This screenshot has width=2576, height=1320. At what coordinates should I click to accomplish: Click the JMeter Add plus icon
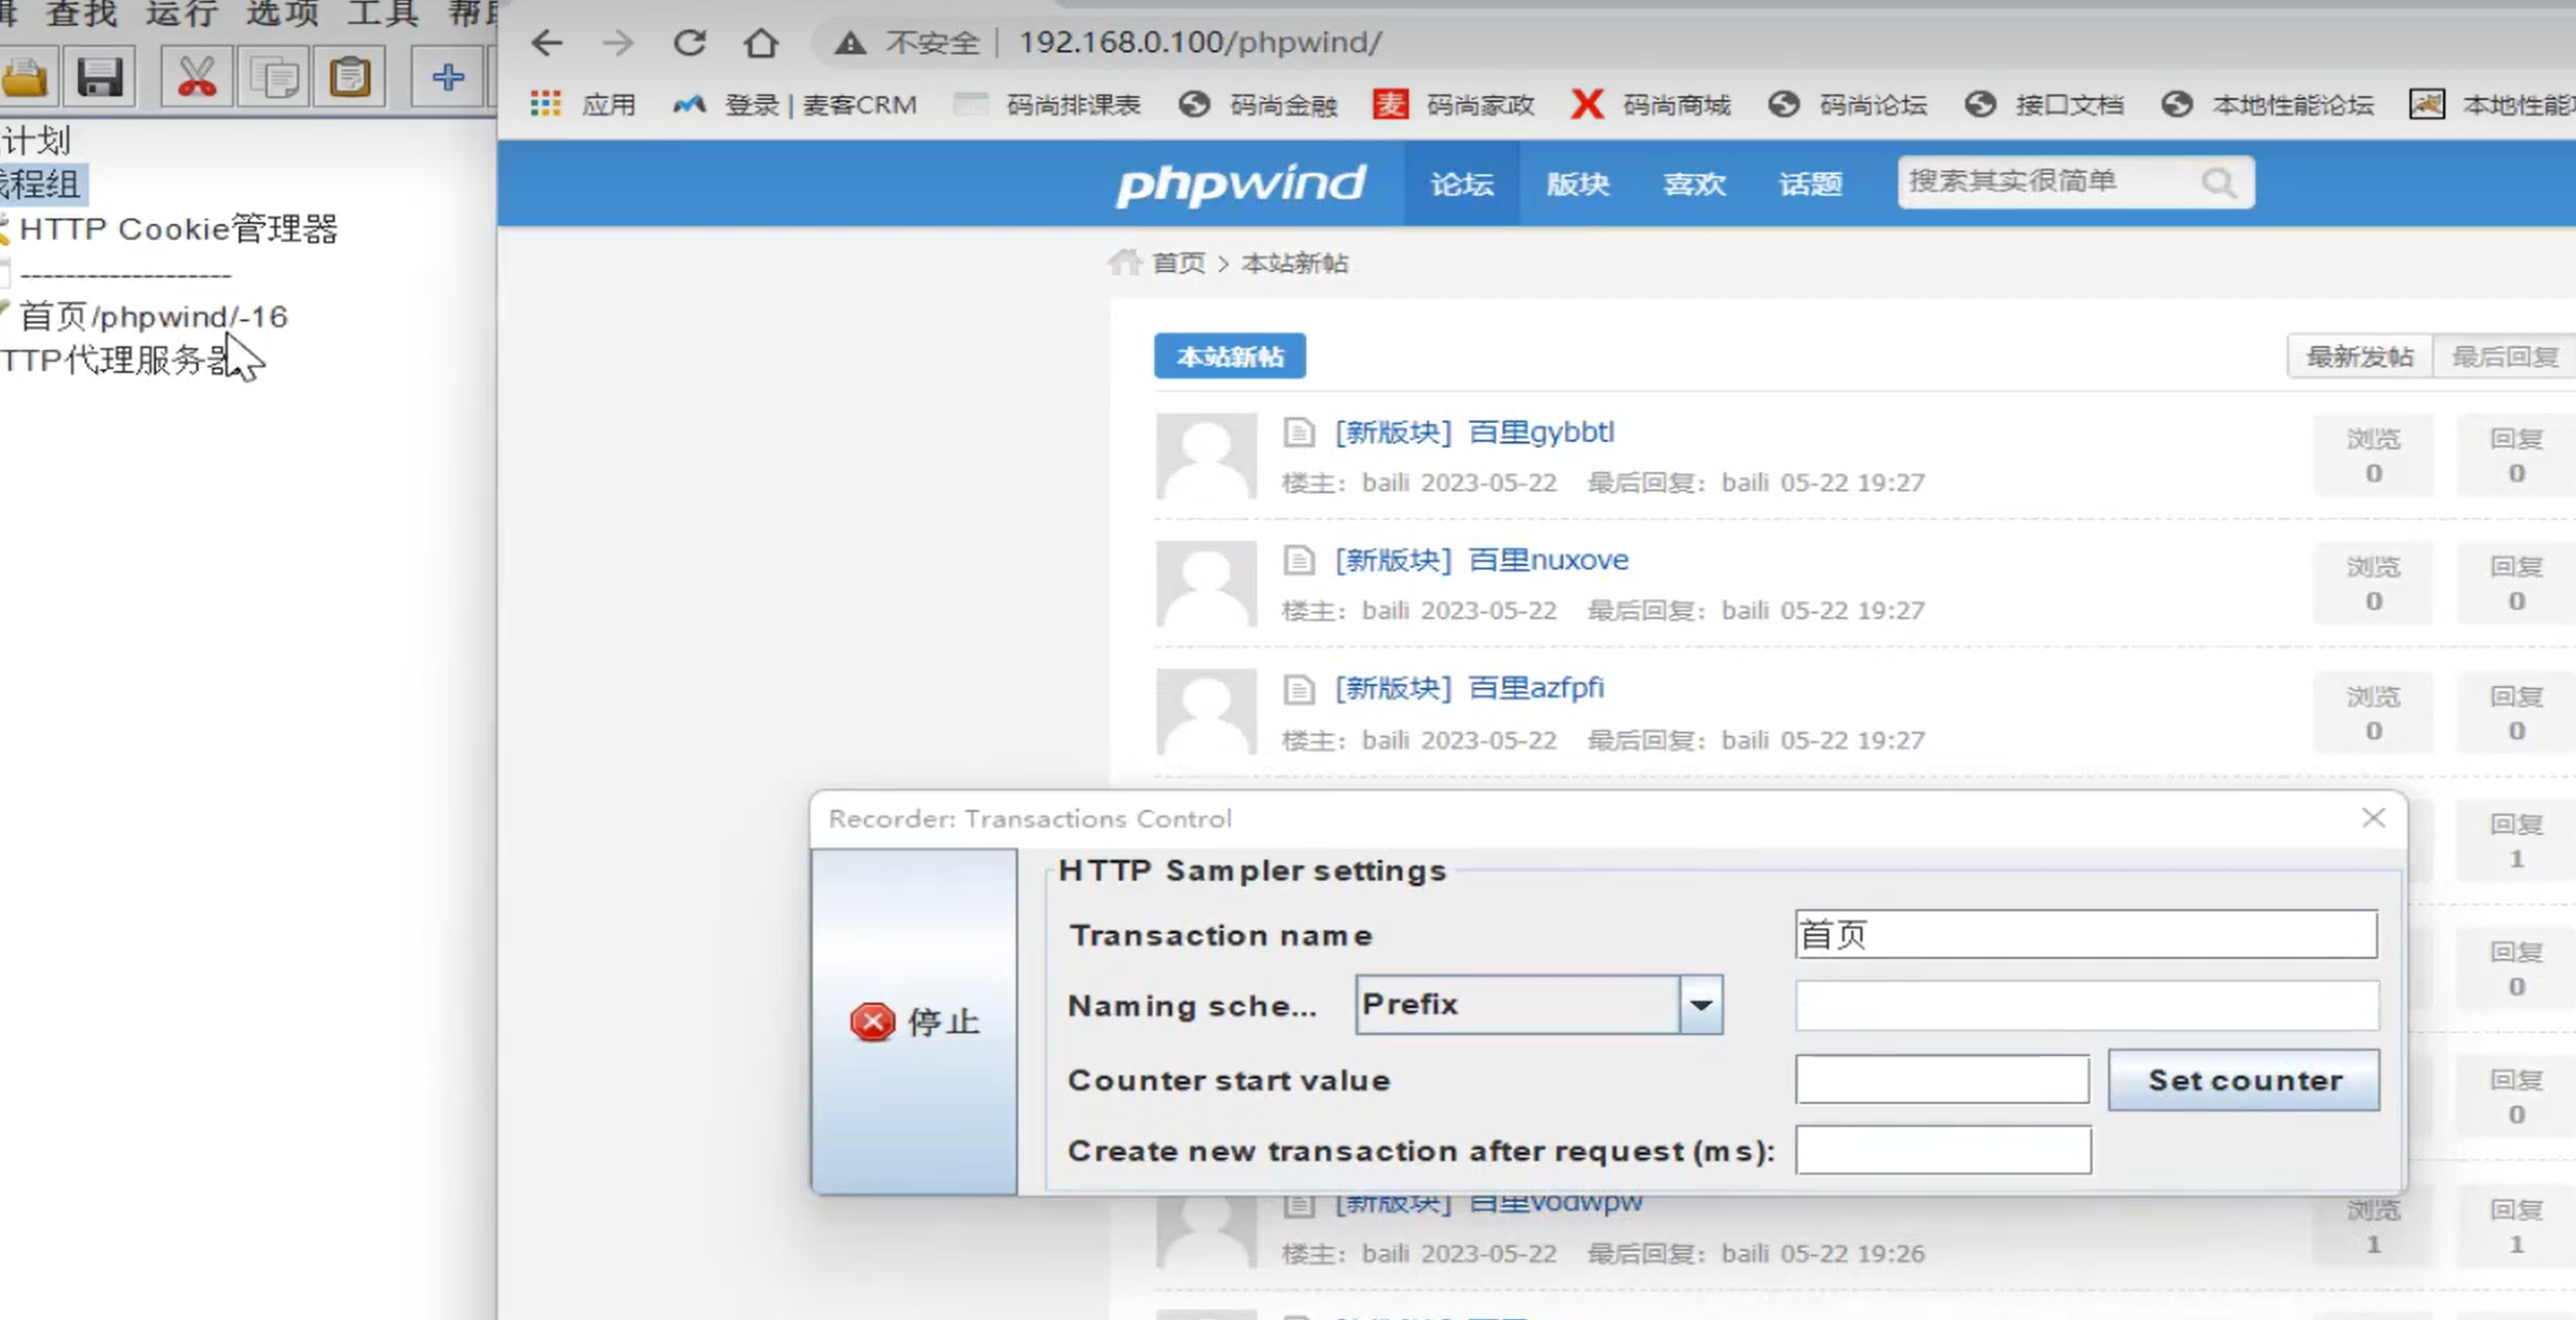(x=448, y=77)
